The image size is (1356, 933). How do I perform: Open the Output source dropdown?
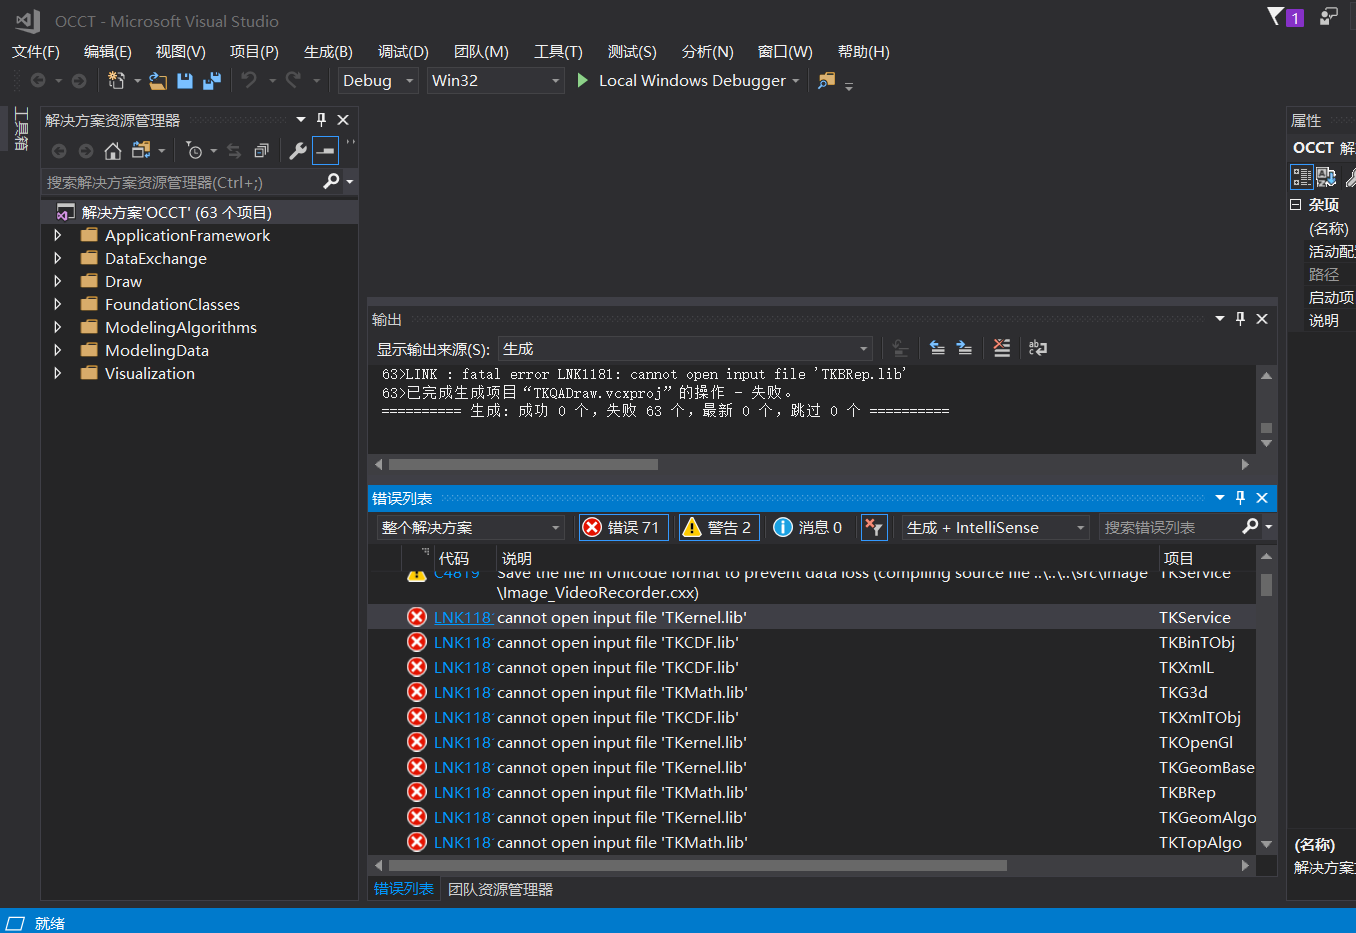pos(685,348)
